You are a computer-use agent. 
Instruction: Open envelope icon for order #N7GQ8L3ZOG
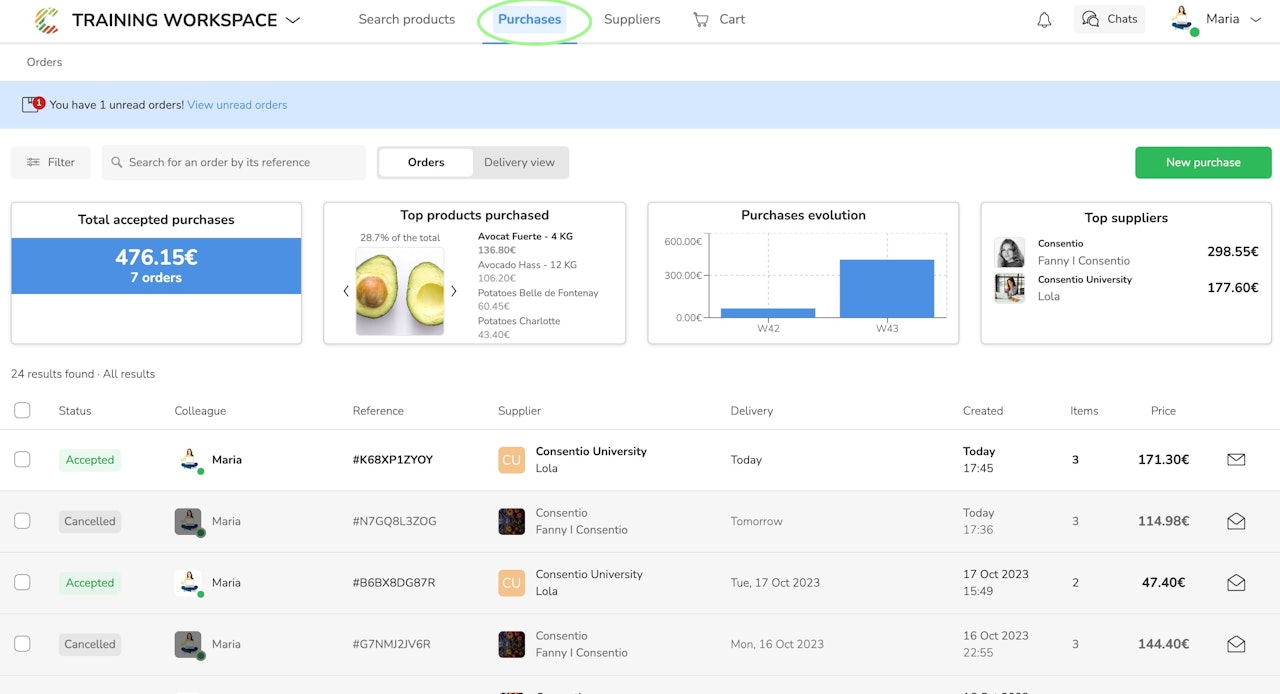(1236, 521)
